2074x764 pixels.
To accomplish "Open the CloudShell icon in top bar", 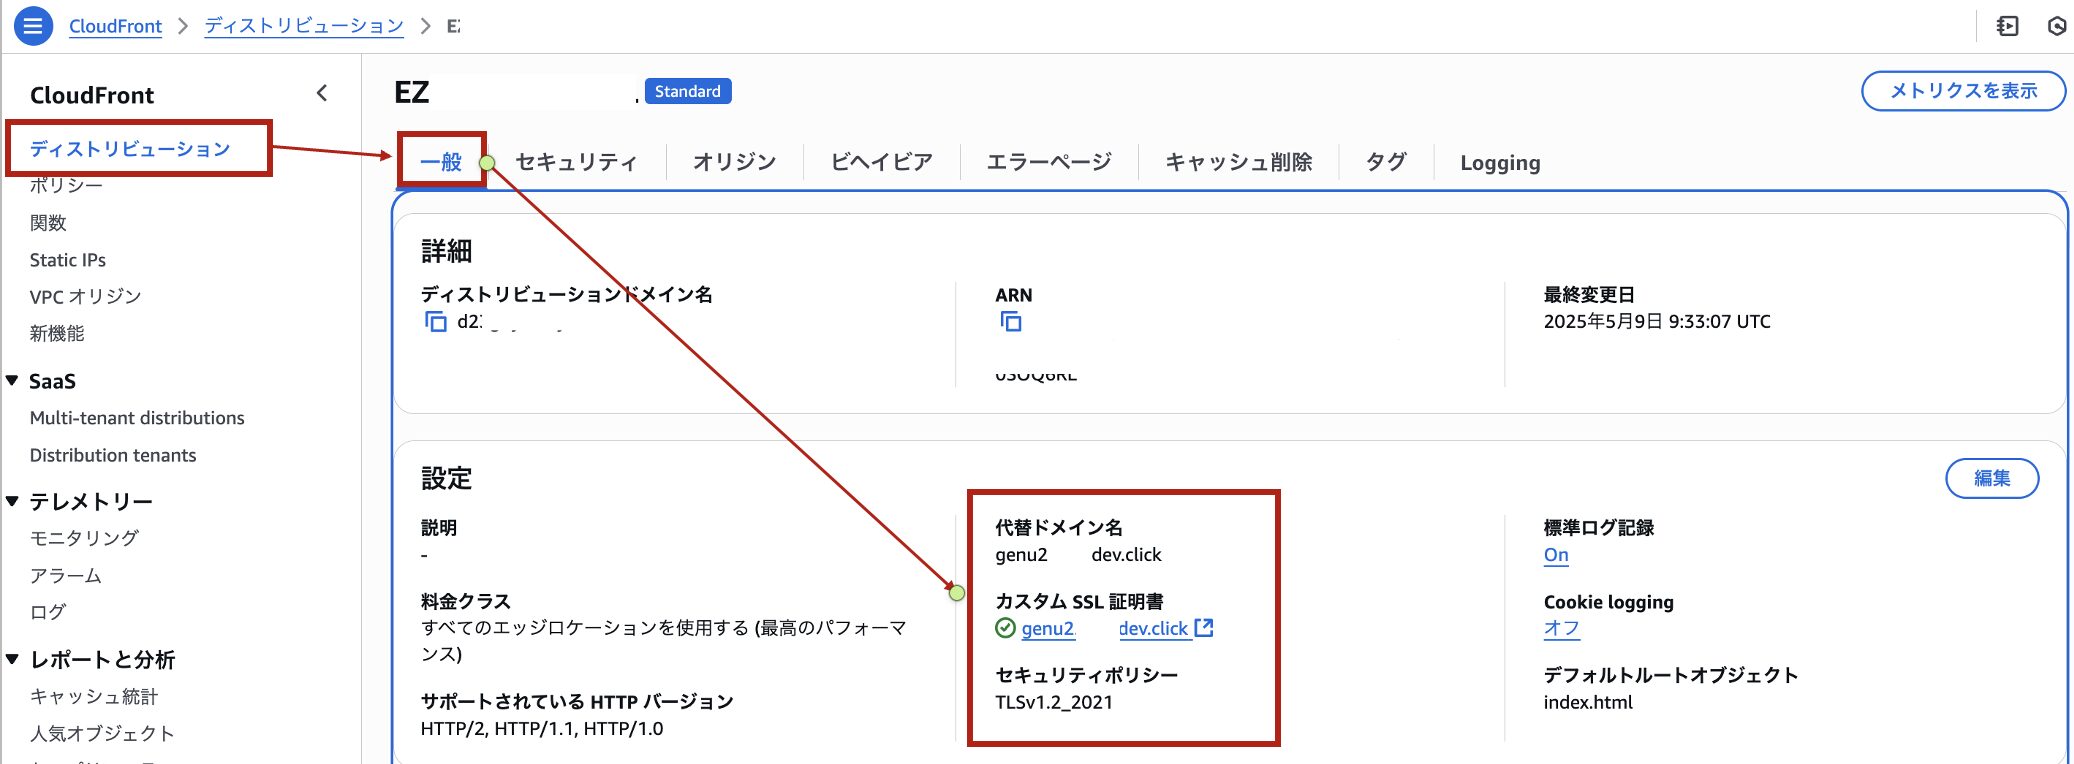I will (x=2007, y=26).
